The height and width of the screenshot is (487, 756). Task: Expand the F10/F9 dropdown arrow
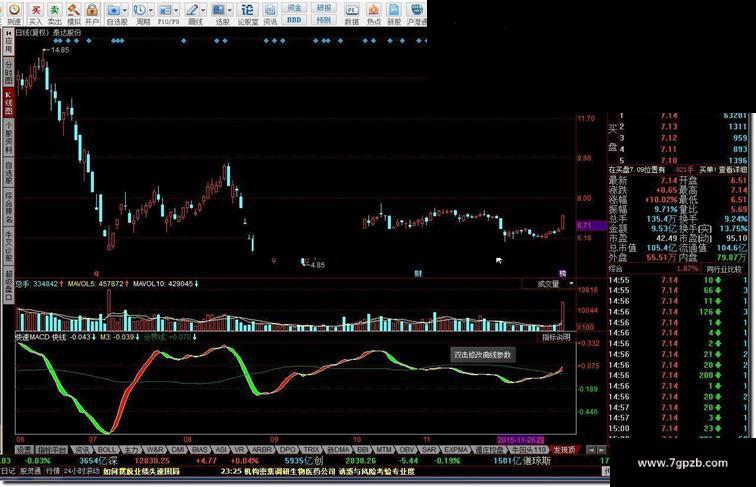pos(176,10)
